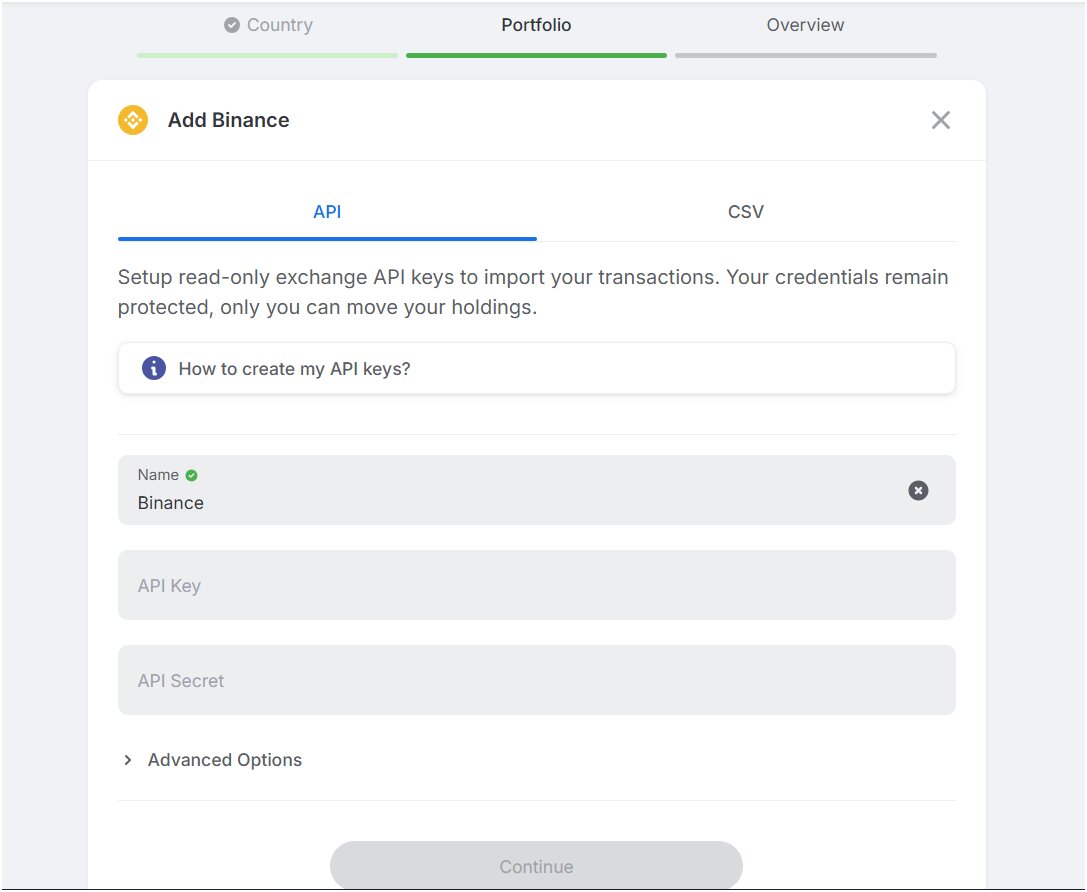
Task: Select the Portfolio step header
Action: 536,25
